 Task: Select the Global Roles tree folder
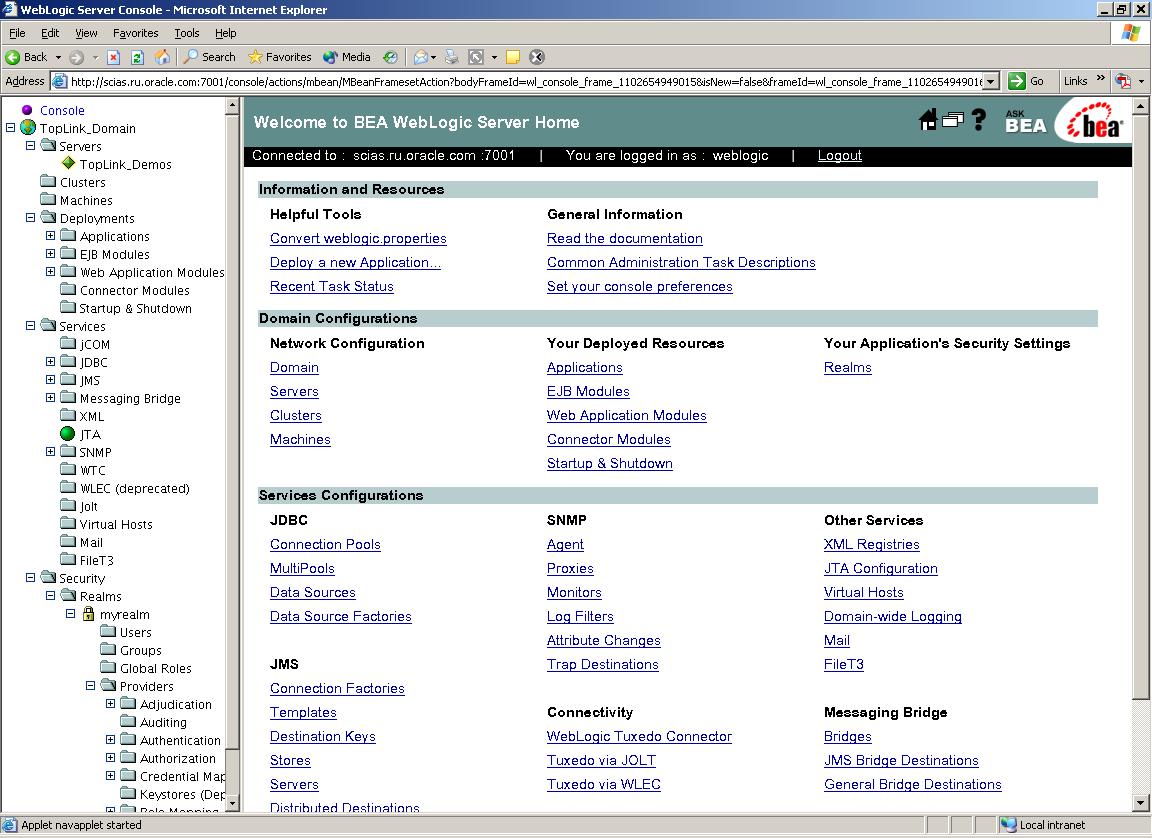[x=146, y=668]
